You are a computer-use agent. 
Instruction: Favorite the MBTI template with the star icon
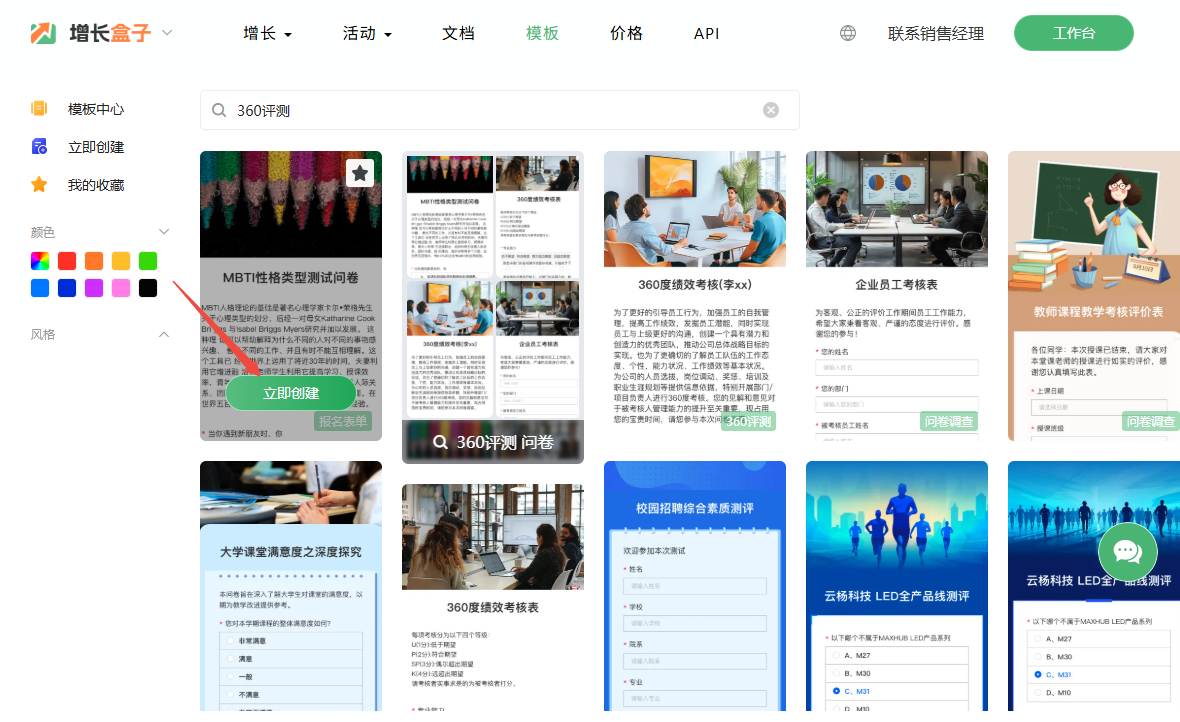tap(360, 173)
